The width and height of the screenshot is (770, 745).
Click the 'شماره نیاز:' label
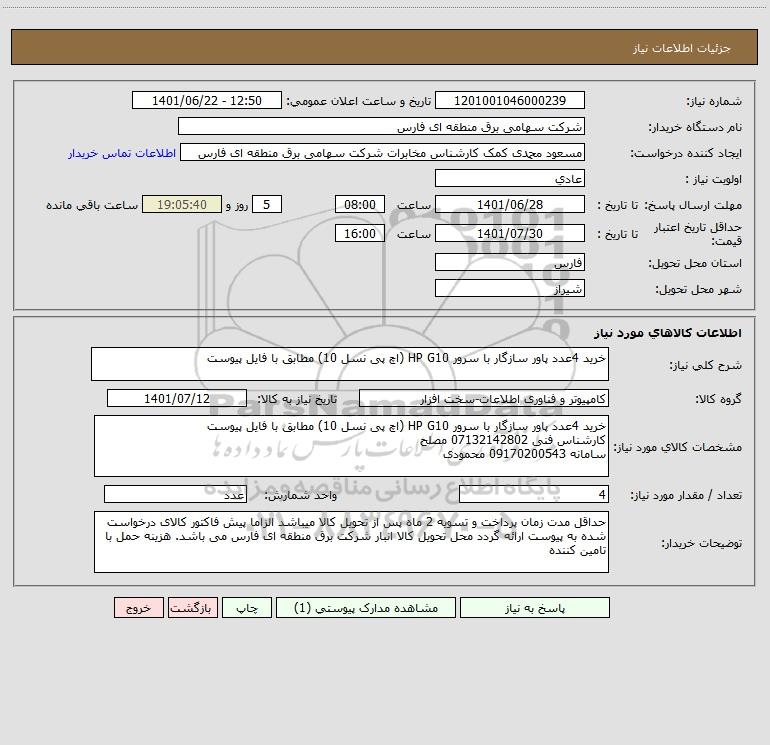714,102
